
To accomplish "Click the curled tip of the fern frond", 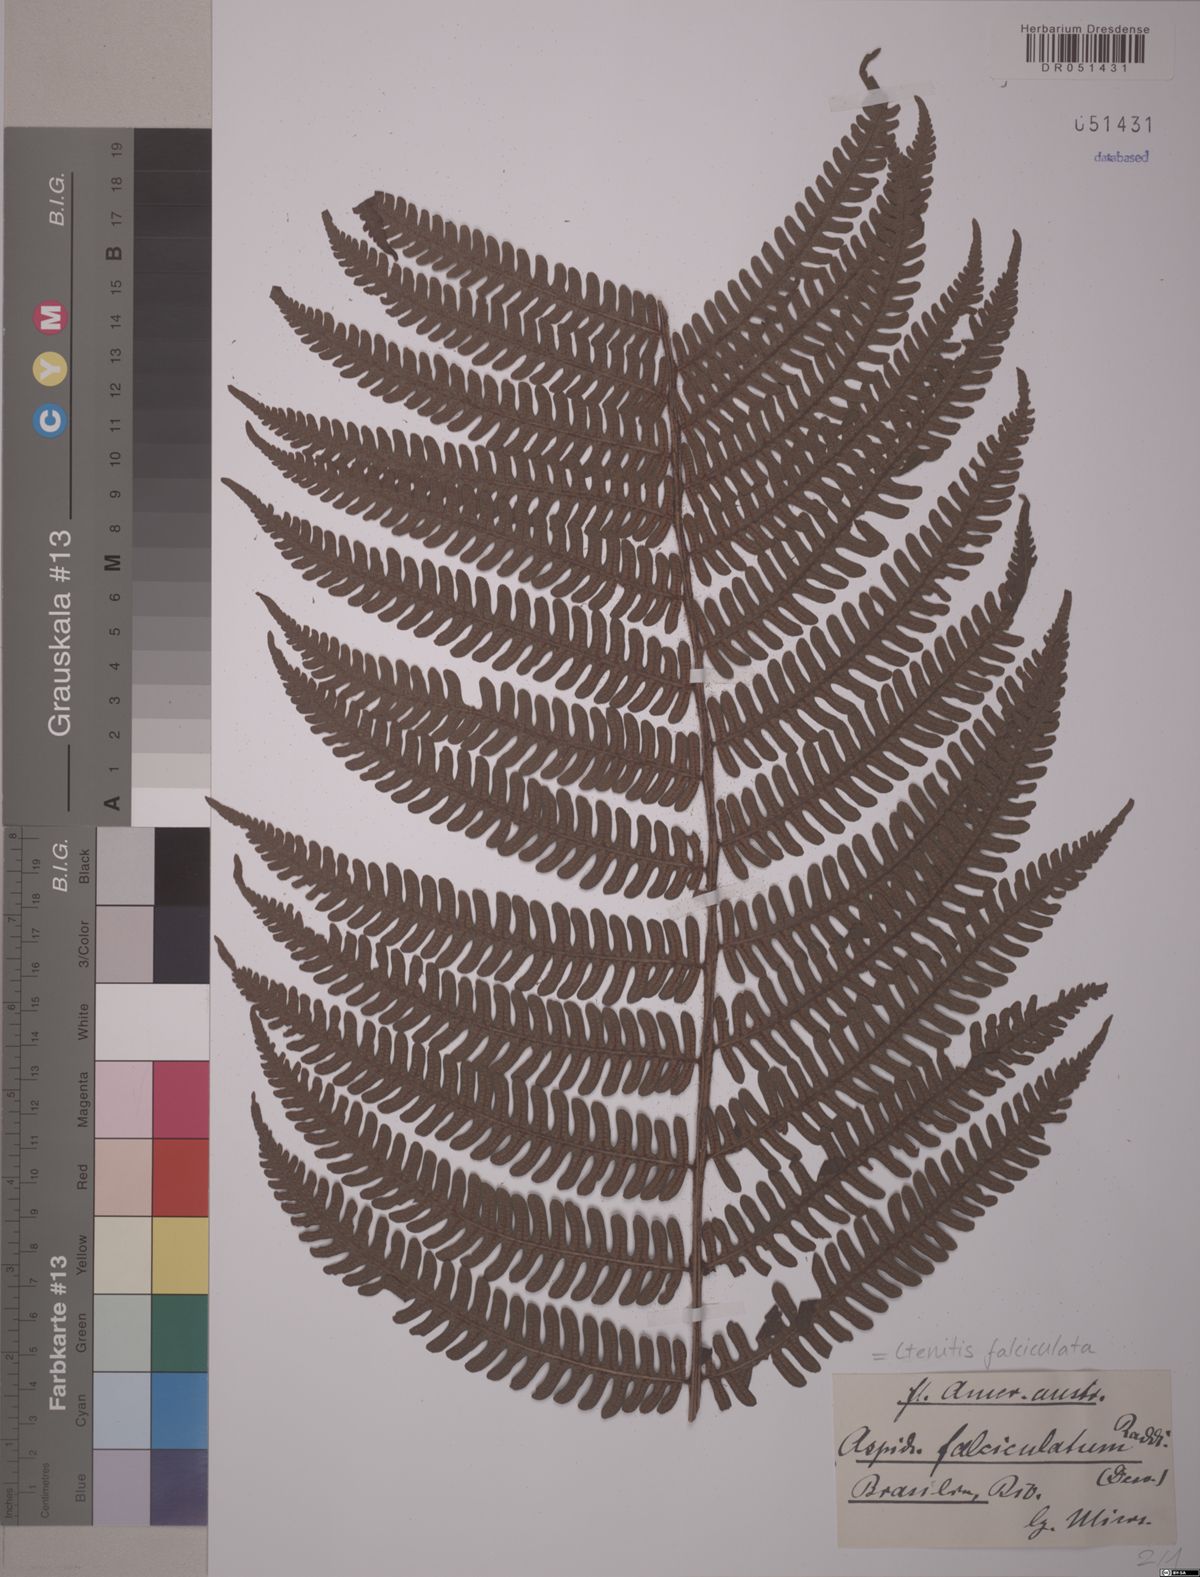I will click(x=869, y=70).
